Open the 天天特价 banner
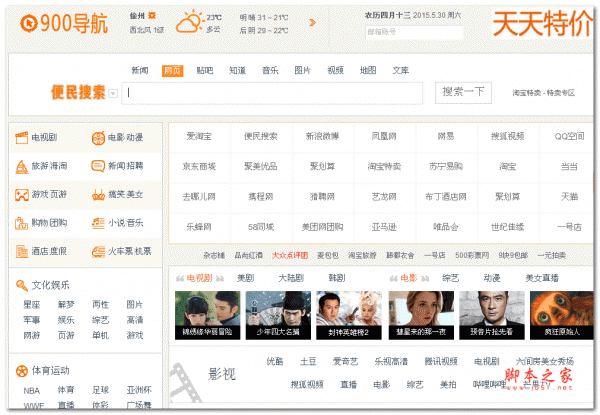Screen dimensions: 600x415 pos(543,24)
